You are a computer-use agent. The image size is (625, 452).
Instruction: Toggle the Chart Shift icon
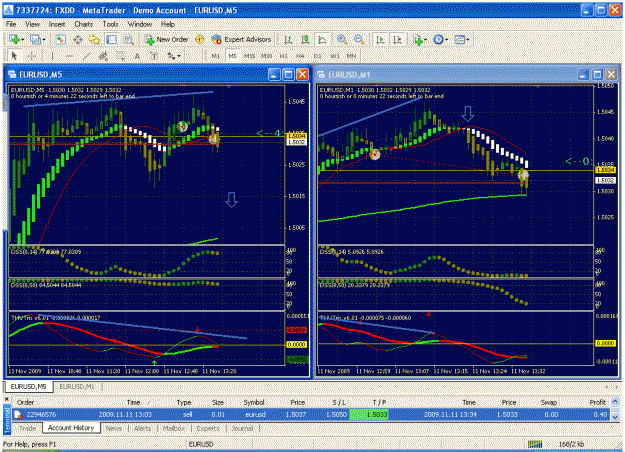coord(397,39)
